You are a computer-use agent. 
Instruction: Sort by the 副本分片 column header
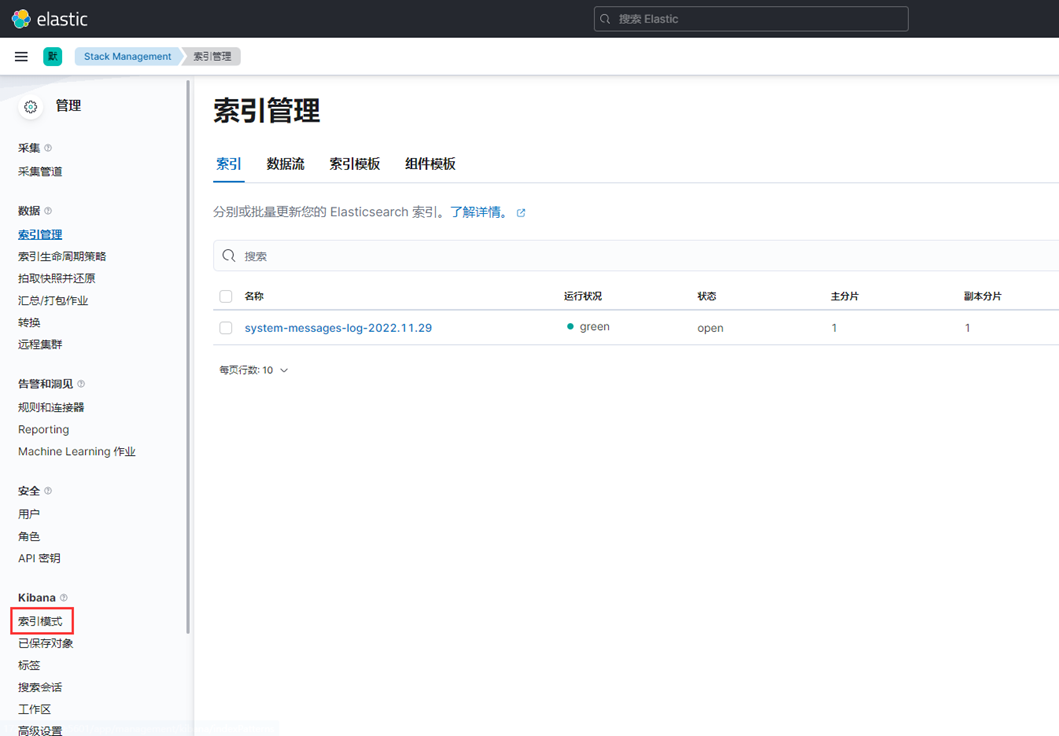[x=983, y=296]
